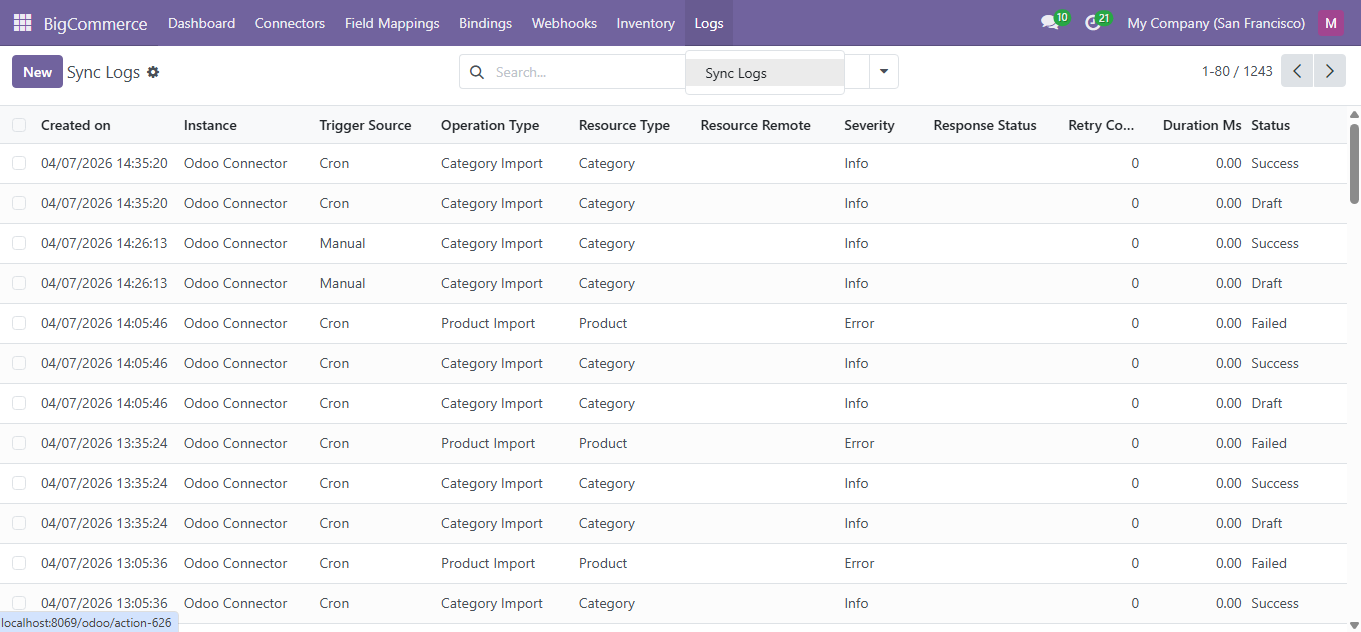The width and height of the screenshot is (1361, 632).
Task: Go to the previous page of logs
Action: (1297, 71)
